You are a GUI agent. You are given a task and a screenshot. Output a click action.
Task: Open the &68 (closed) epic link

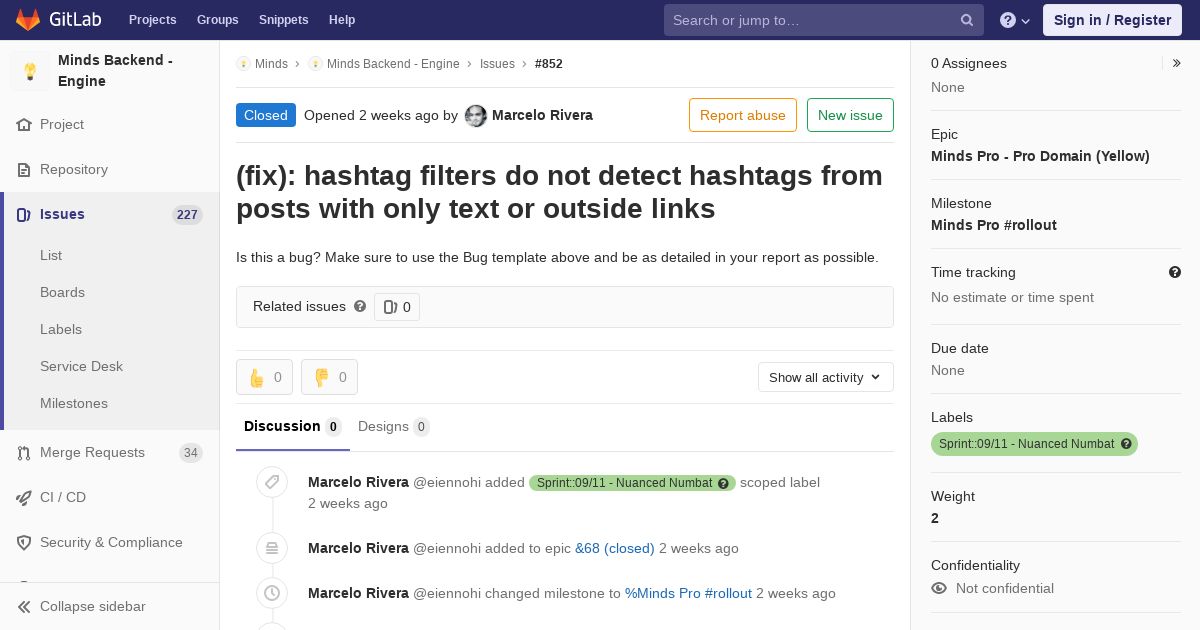point(614,548)
